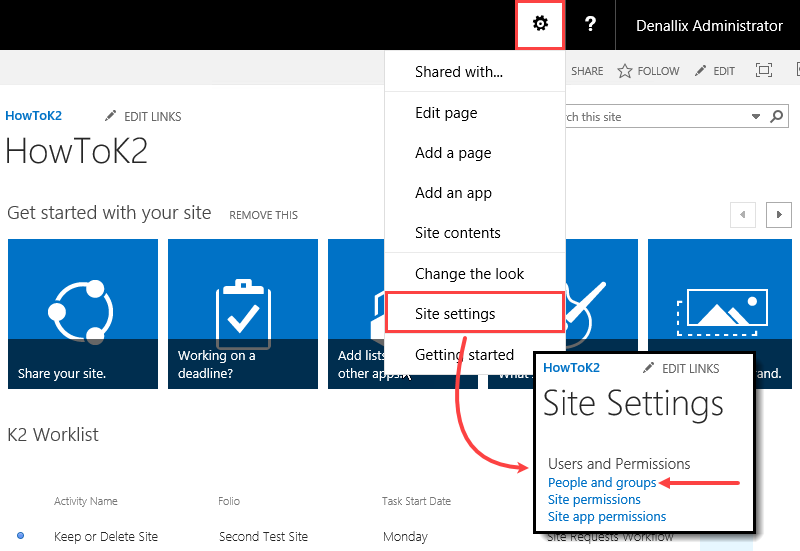Open the help question mark

(x=590, y=24)
